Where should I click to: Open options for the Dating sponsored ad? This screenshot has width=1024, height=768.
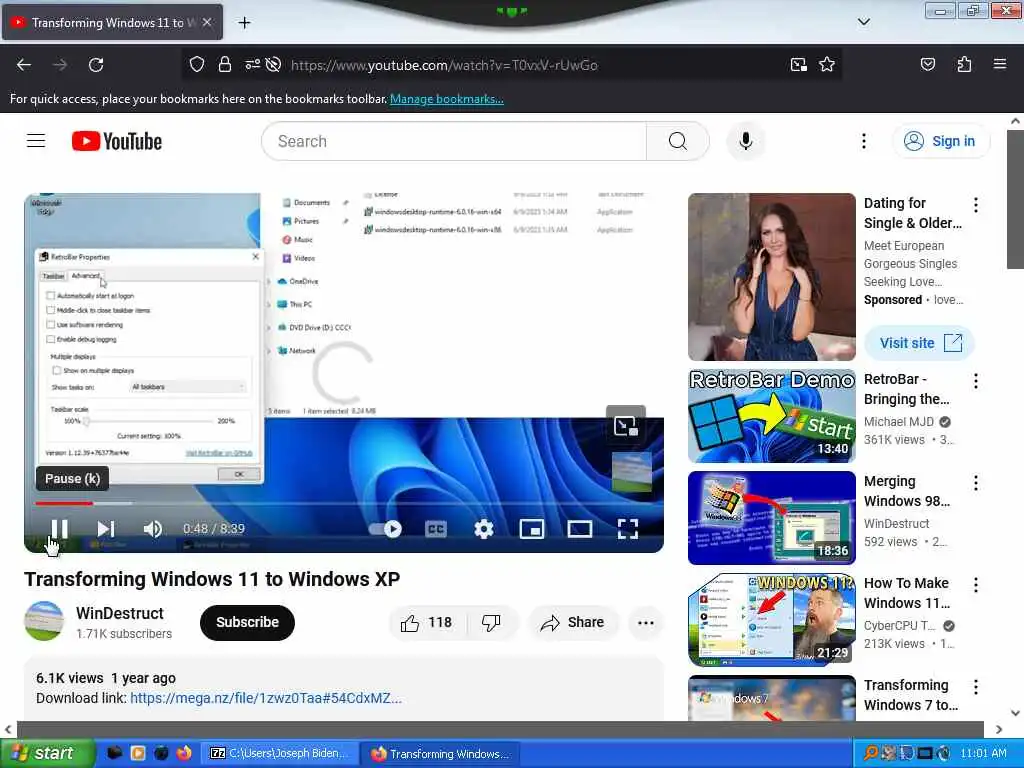pos(976,205)
